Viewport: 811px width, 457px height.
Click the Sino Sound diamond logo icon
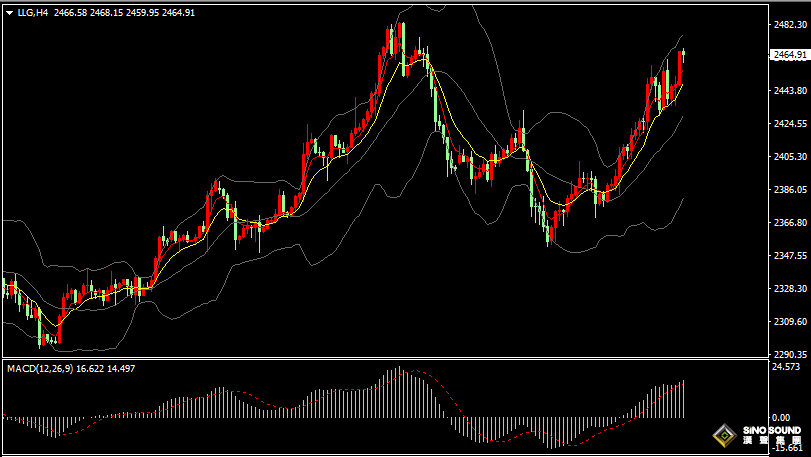724,436
